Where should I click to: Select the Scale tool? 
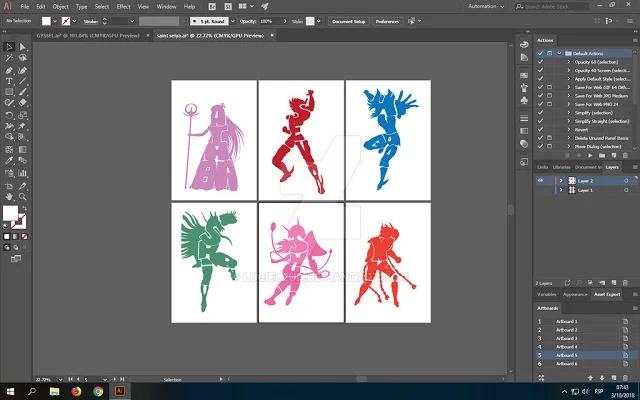click(x=22, y=116)
